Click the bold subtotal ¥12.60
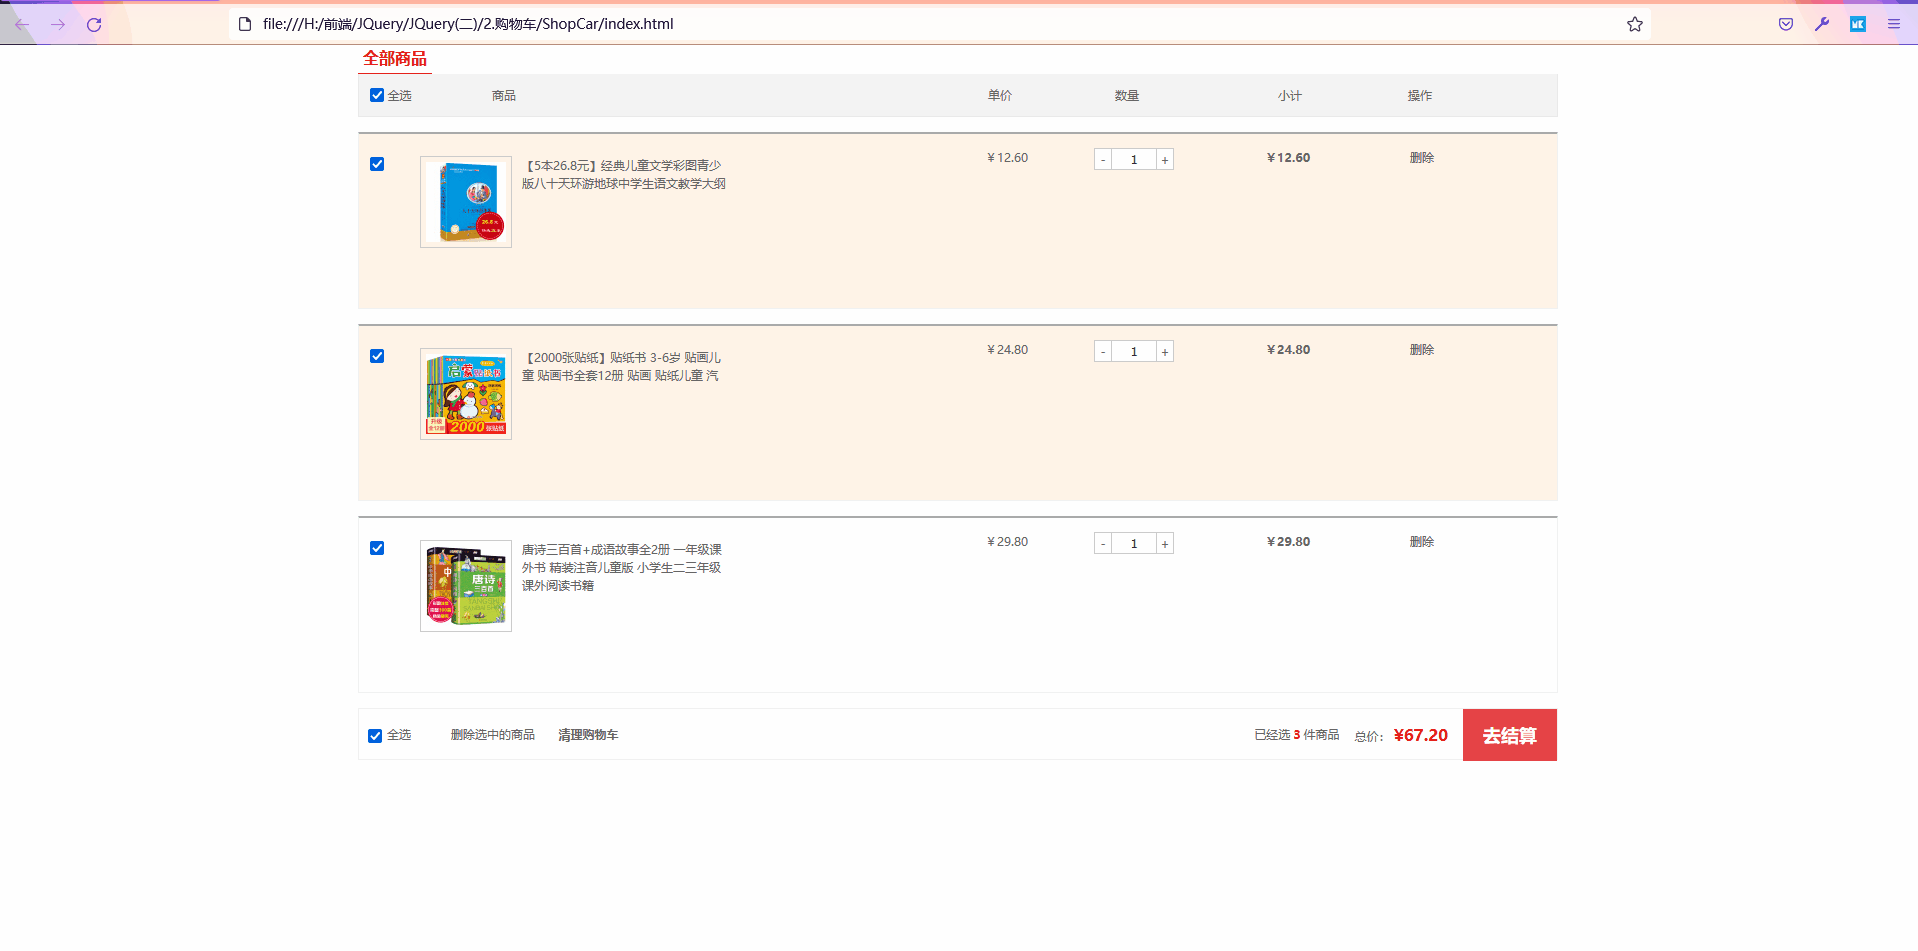Viewport: 1918px width, 951px height. tap(1289, 158)
